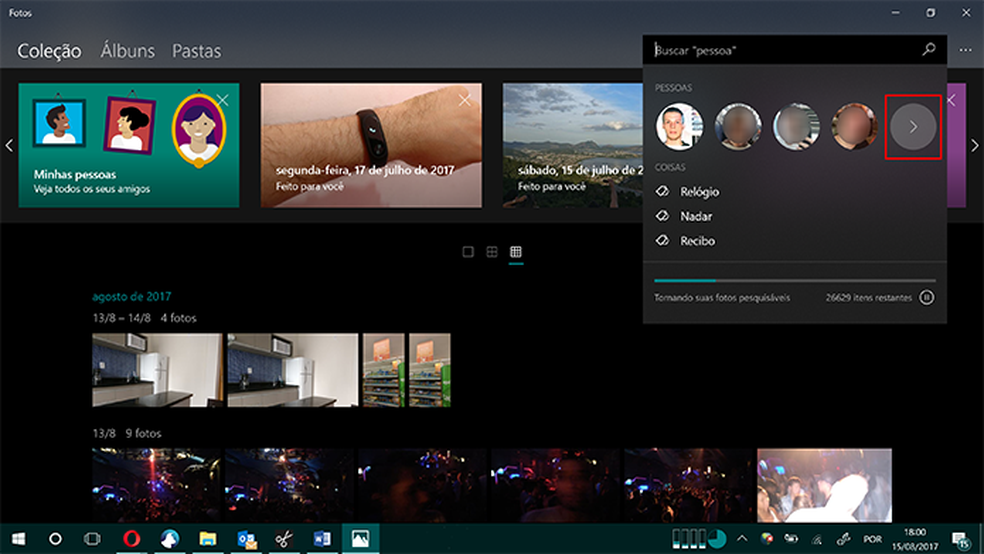Open Word from the taskbar

(322, 539)
